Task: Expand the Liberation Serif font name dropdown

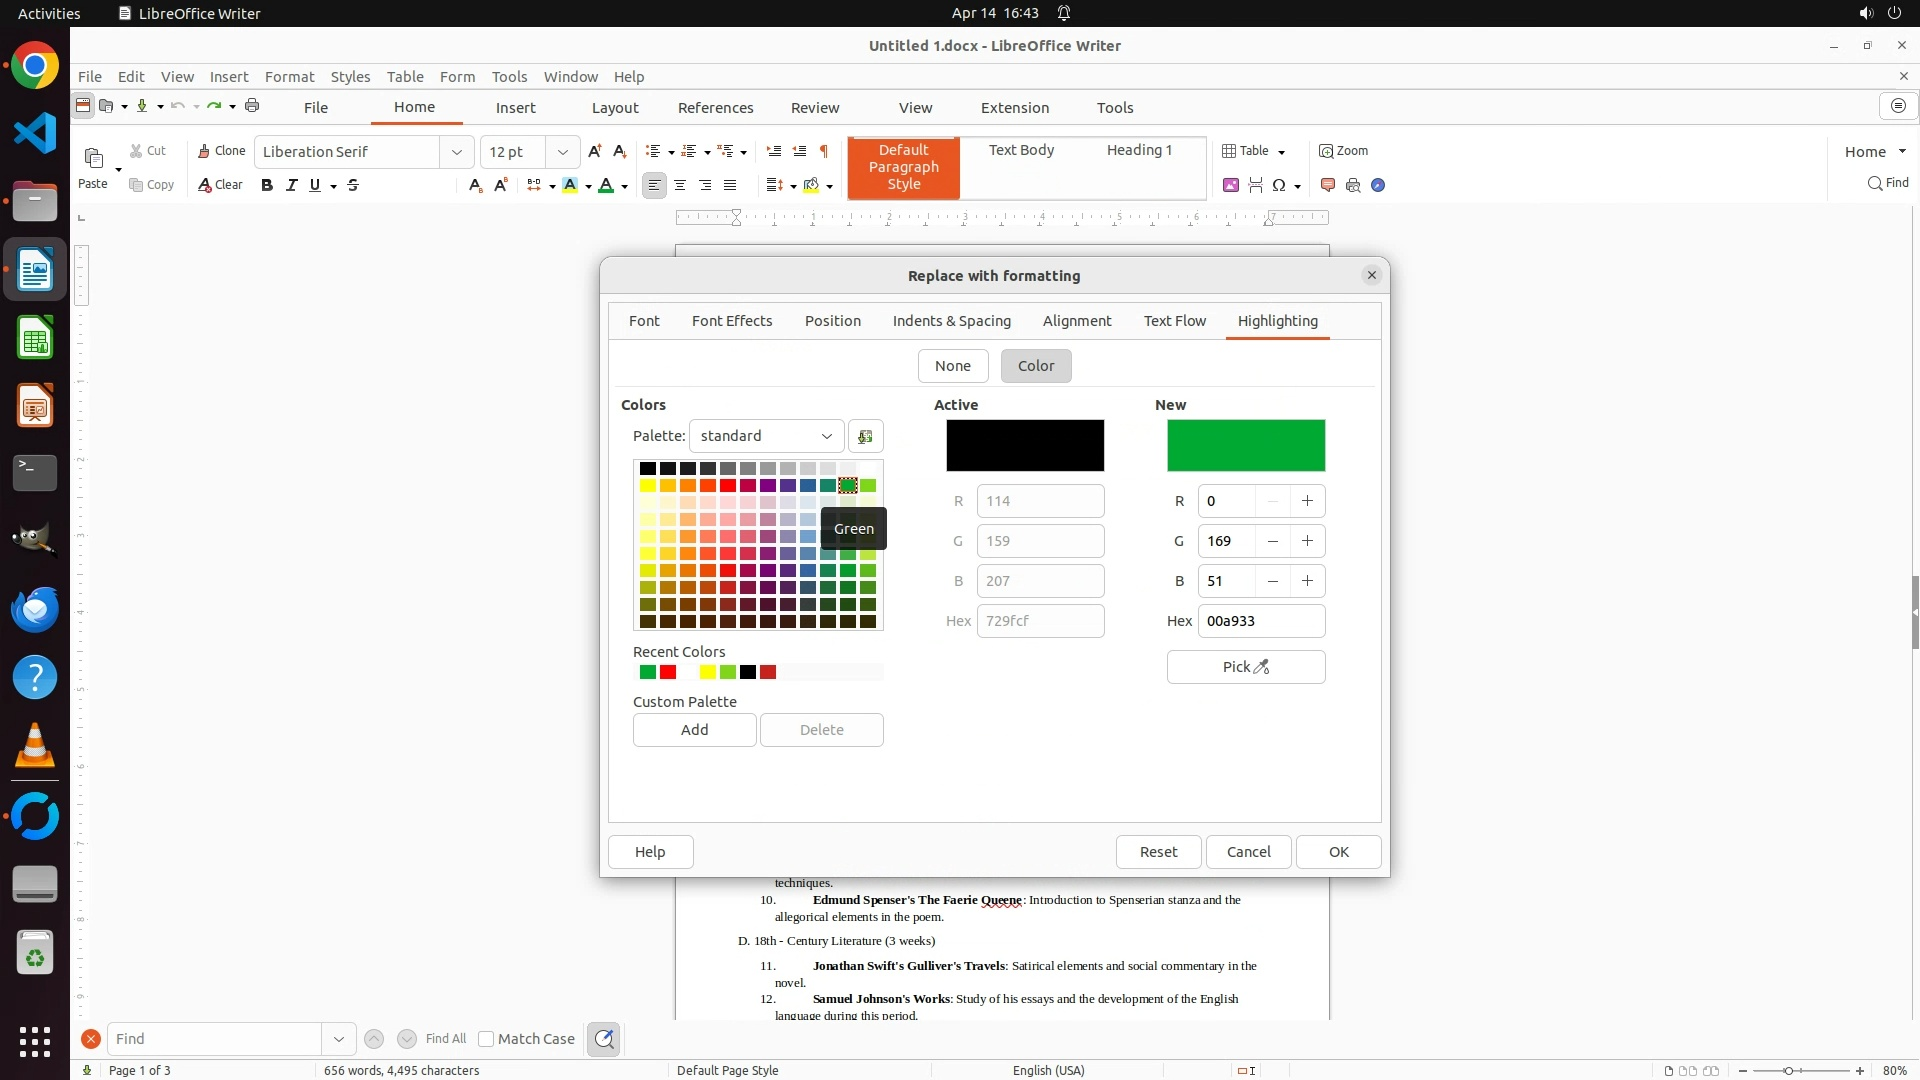Action: click(x=457, y=152)
